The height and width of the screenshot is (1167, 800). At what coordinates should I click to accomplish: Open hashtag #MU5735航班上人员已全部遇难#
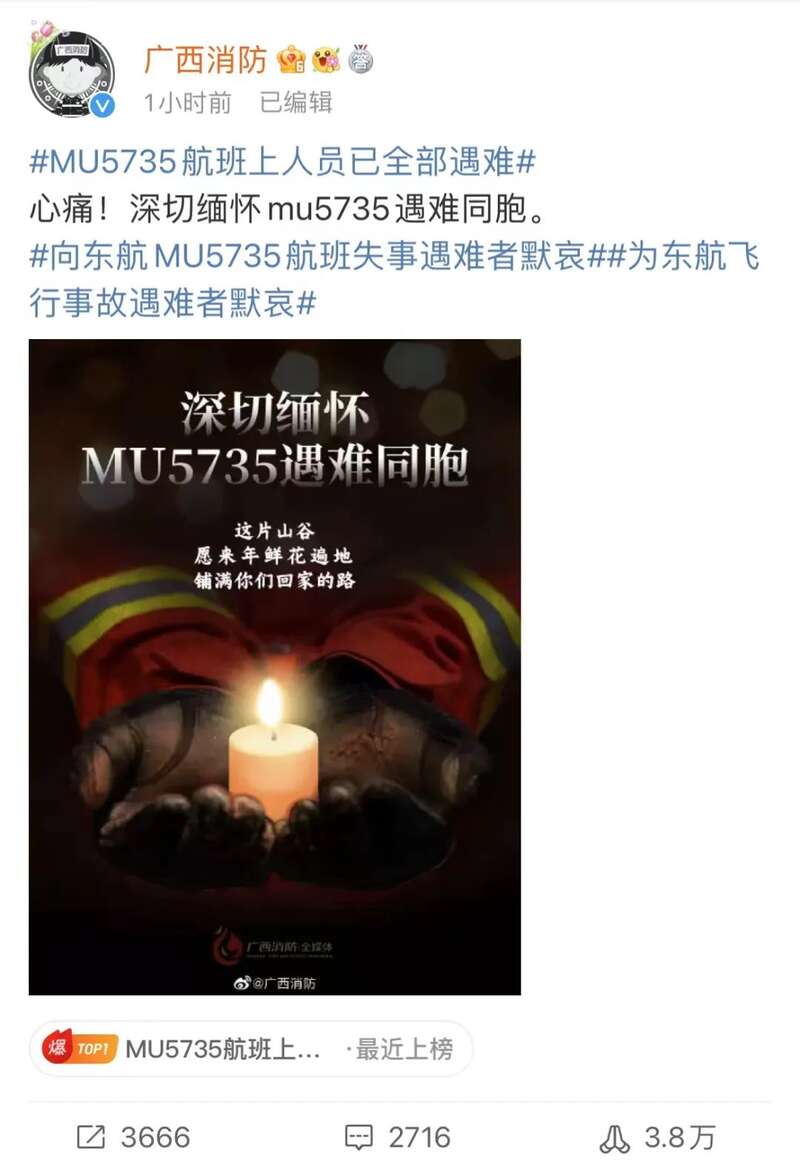283,162
